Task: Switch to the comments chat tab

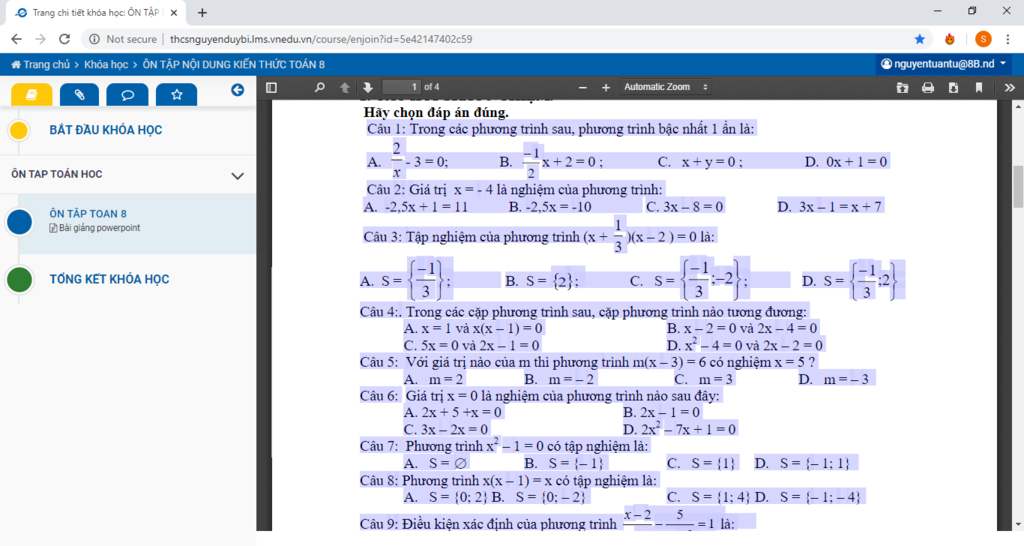Action: [x=128, y=95]
